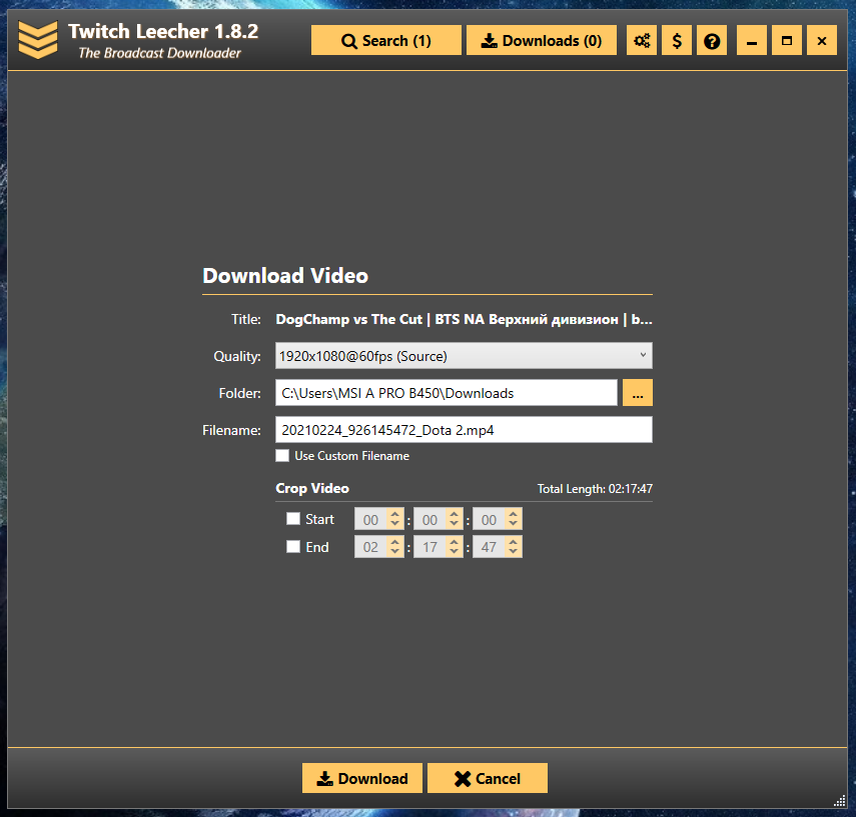Switch to the Search (1) view
The width and height of the screenshot is (856, 817).
(x=386, y=40)
